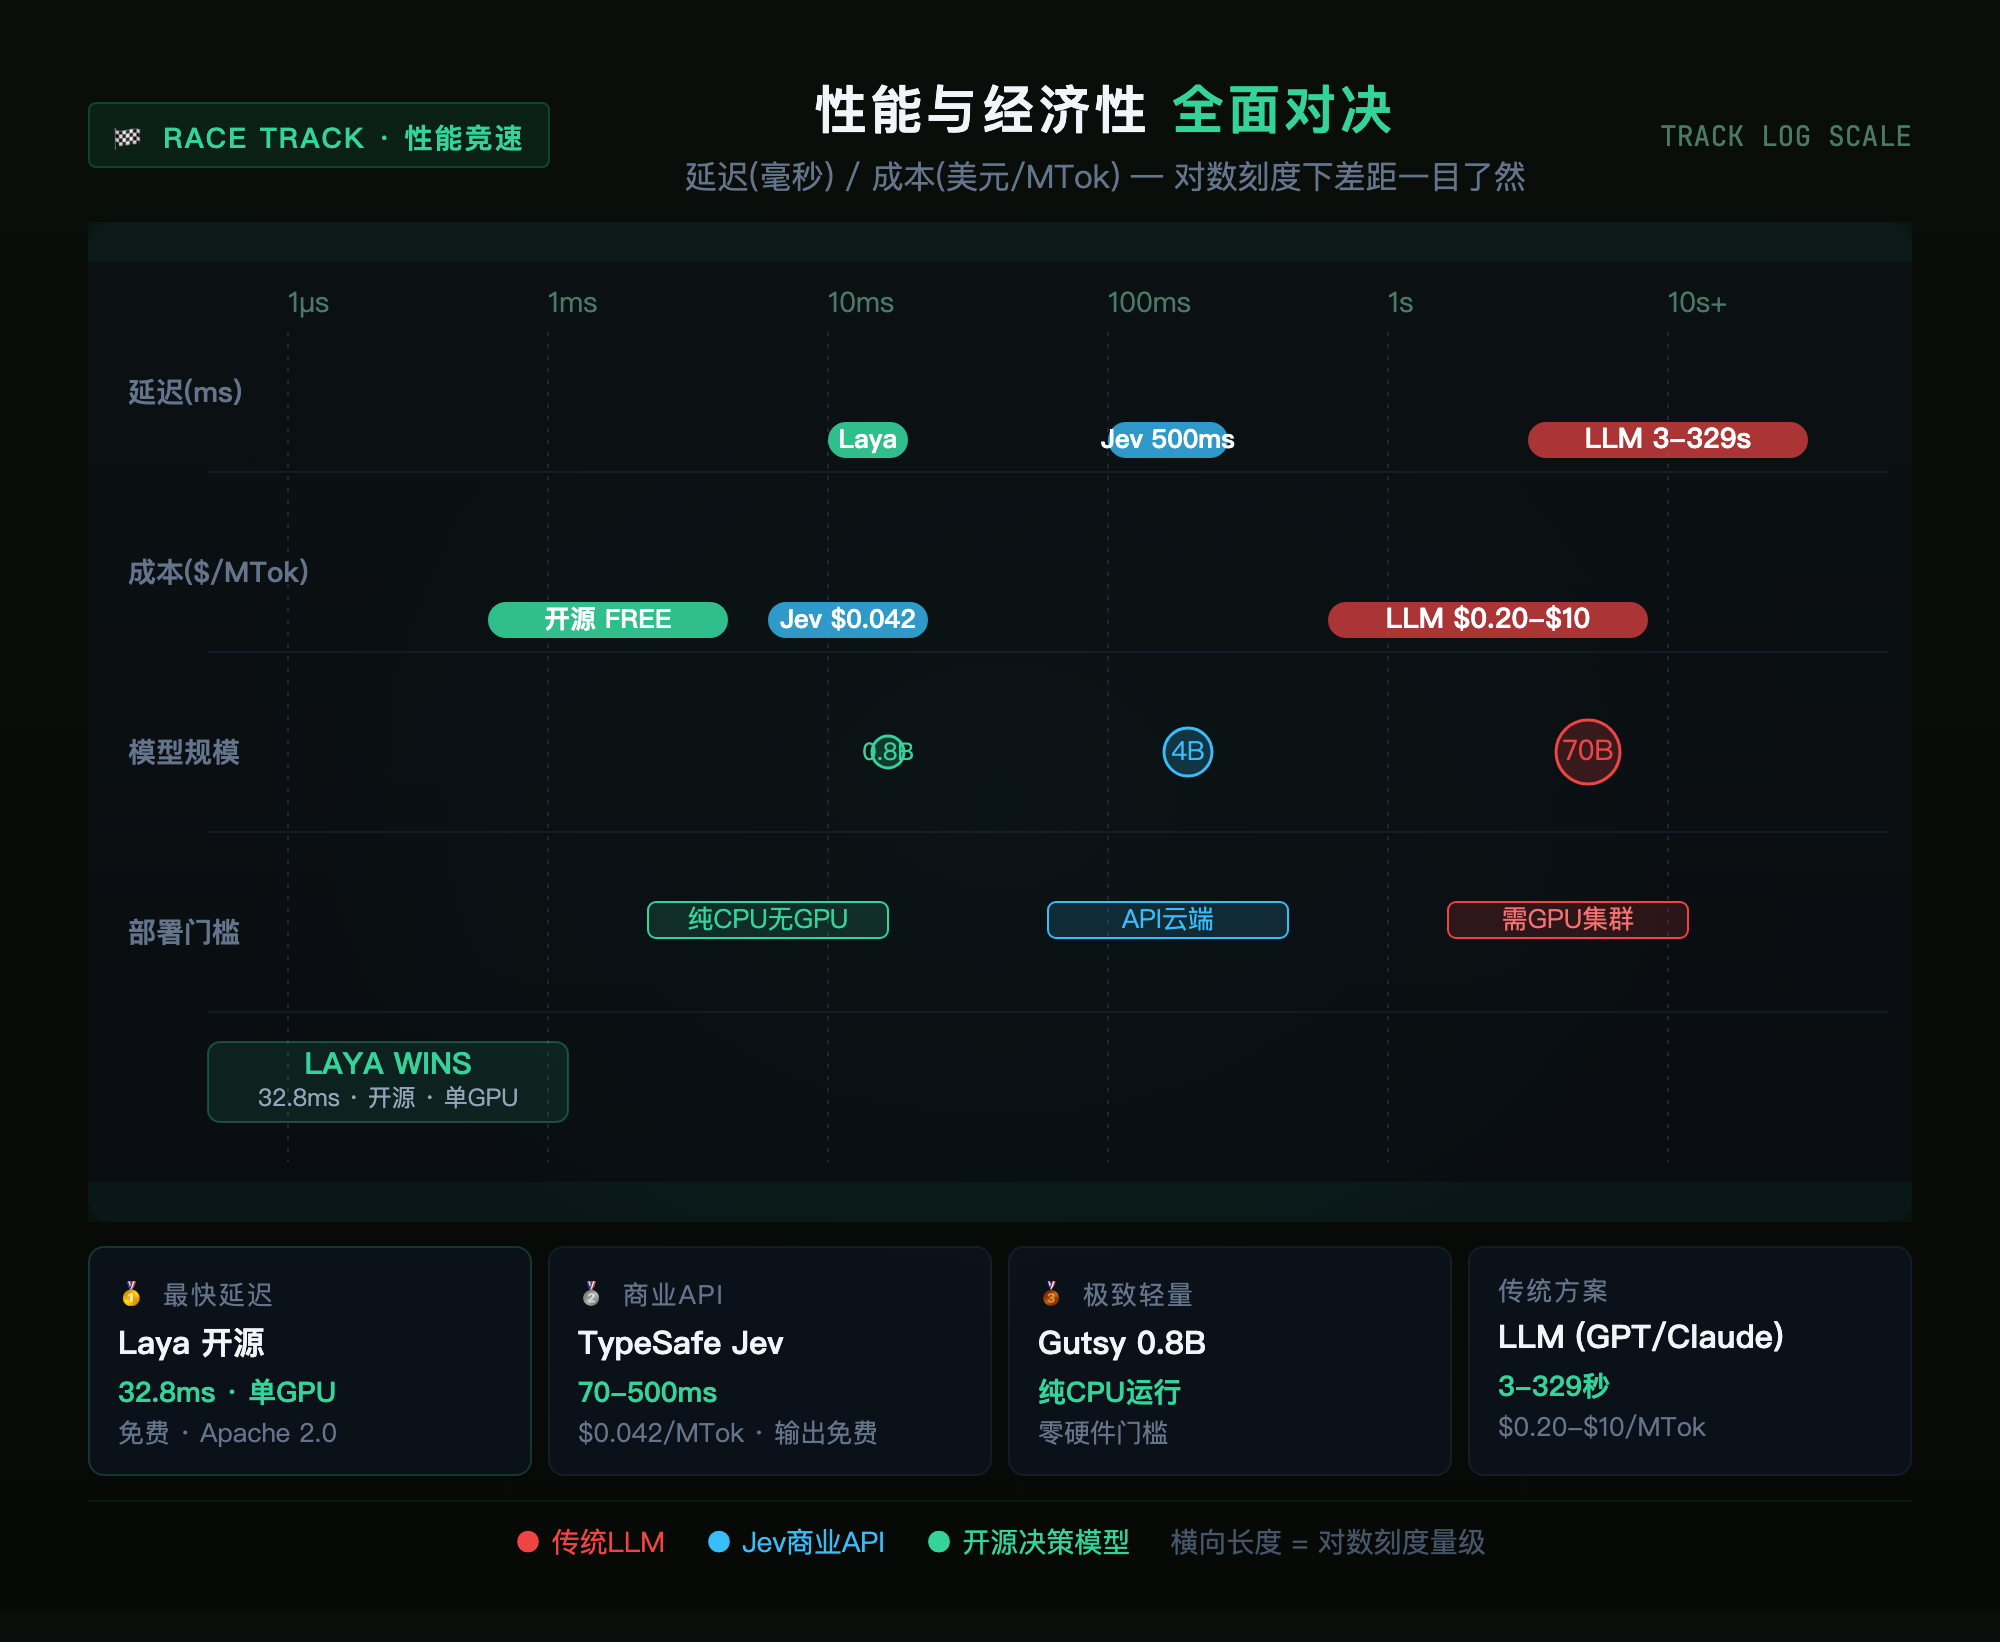Click the green 开源决策模型 legend dot
The image size is (2000, 1642).
coord(939,1542)
